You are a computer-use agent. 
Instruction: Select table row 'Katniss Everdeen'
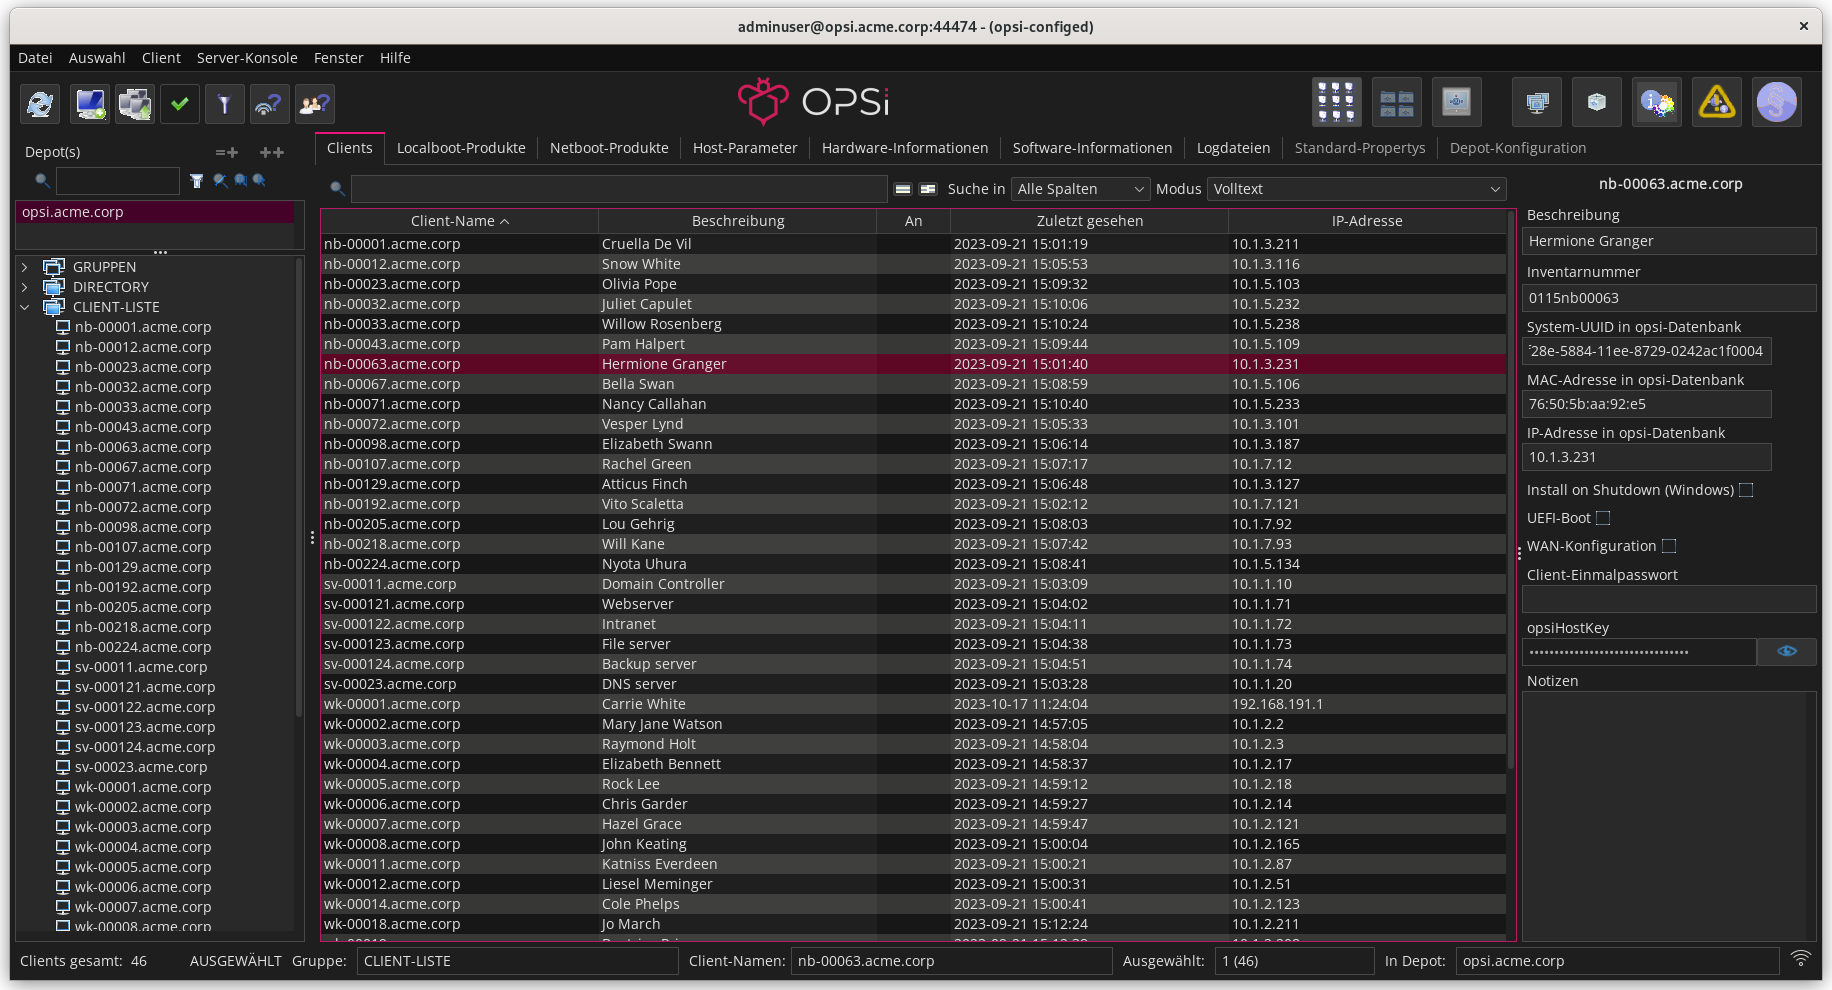point(913,864)
